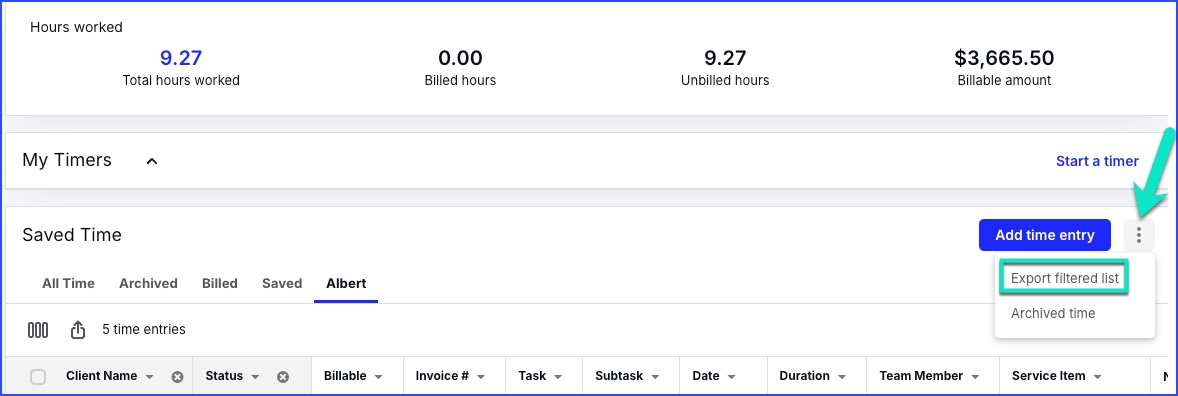
Task: Open column chooser icon beside export
Action: point(38,330)
